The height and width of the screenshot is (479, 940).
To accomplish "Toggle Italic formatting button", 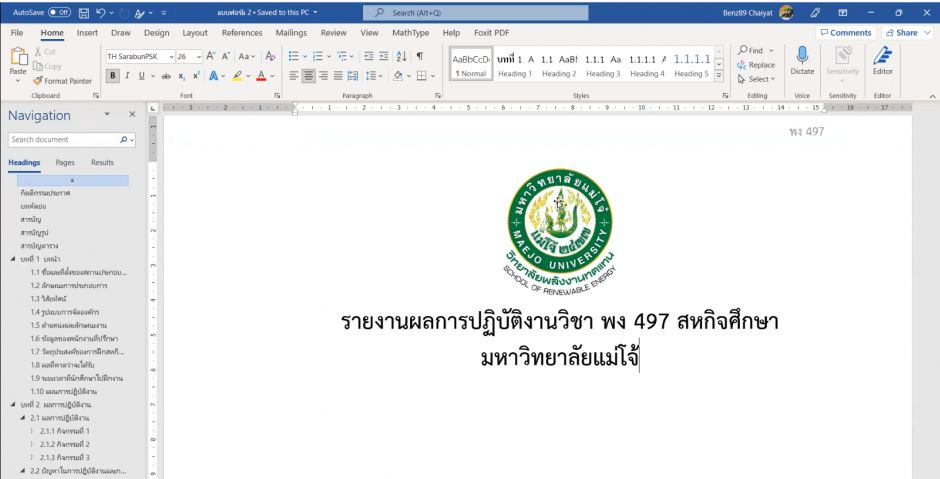I will click(x=127, y=76).
